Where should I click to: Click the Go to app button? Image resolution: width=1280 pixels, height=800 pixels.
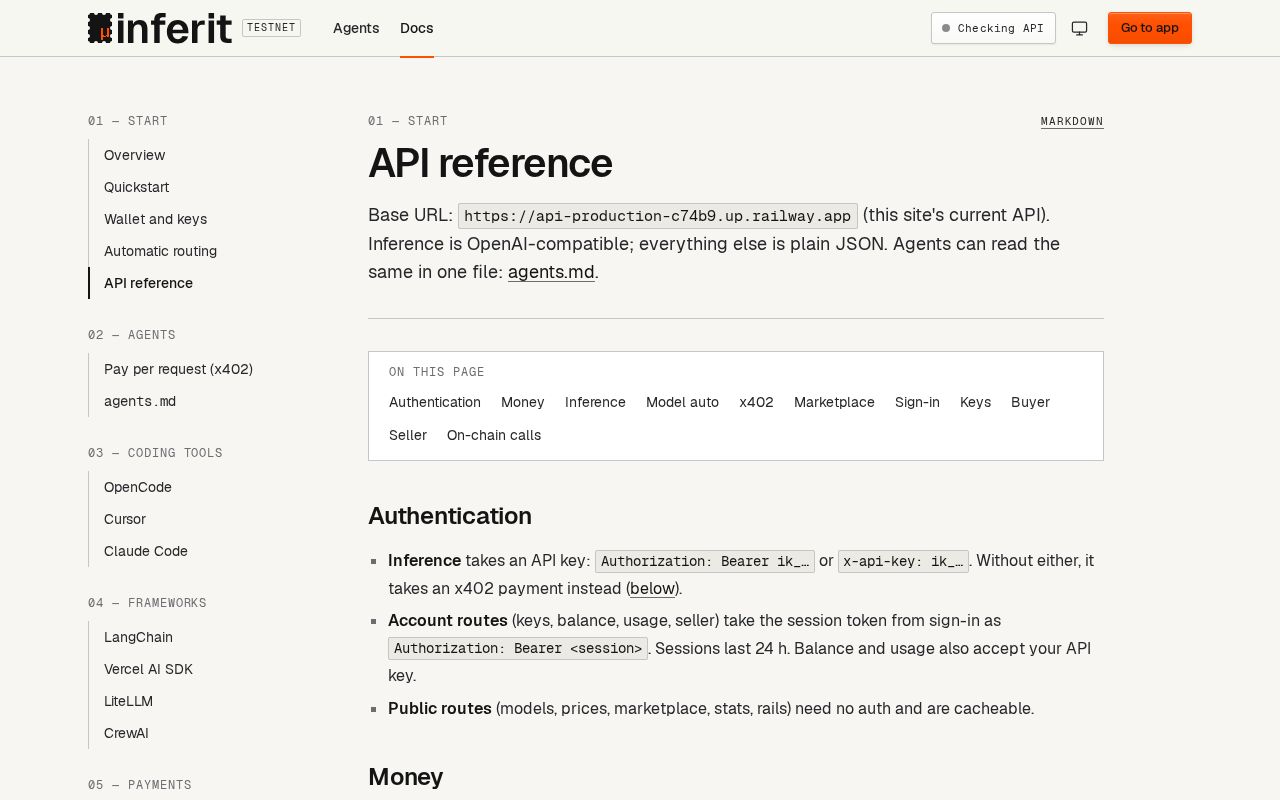click(x=1150, y=28)
